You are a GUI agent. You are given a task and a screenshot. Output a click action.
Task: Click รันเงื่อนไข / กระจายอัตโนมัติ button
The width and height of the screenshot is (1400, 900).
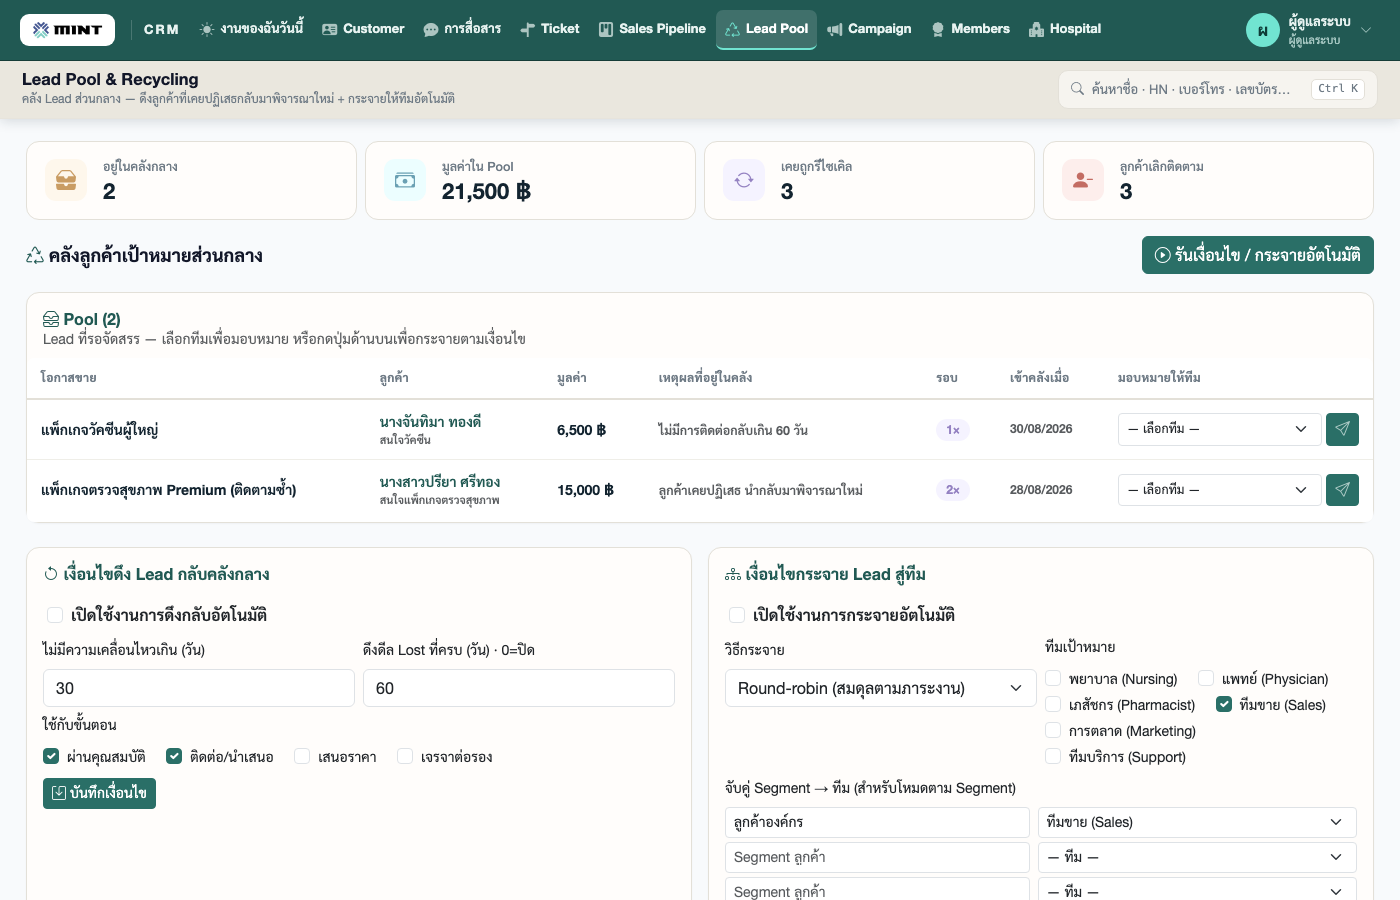coord(1258,255)
